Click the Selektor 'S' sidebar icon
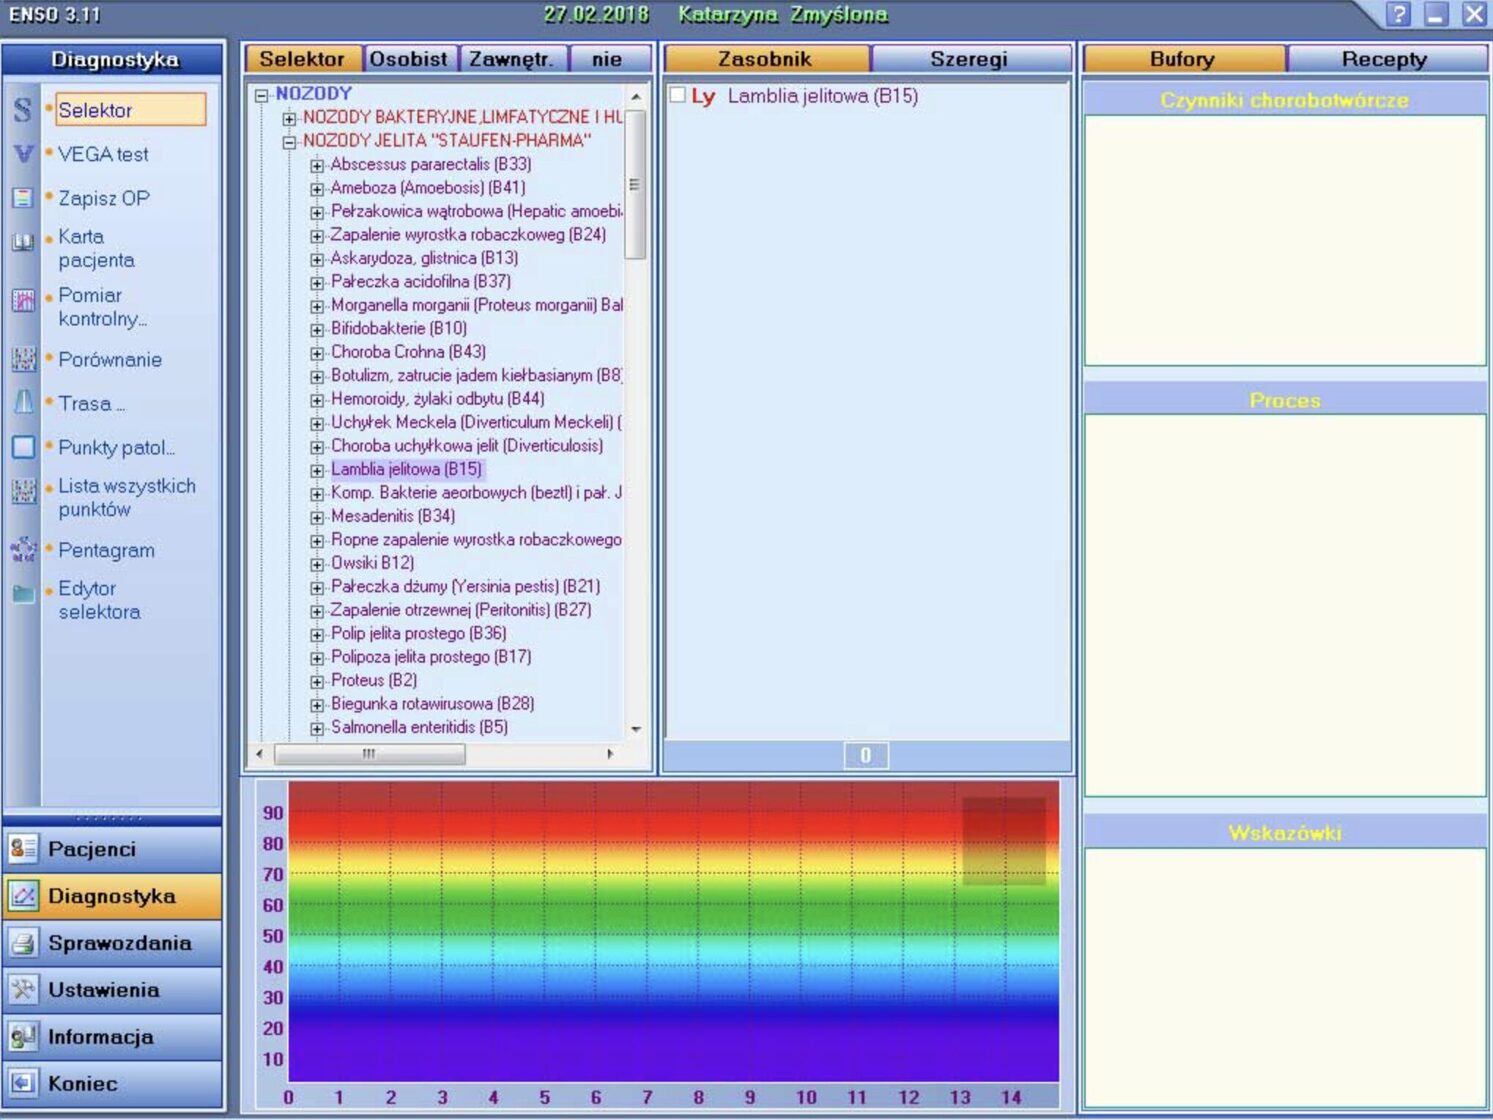The width and height of the screenshot is (1493, 1120). 22,109
